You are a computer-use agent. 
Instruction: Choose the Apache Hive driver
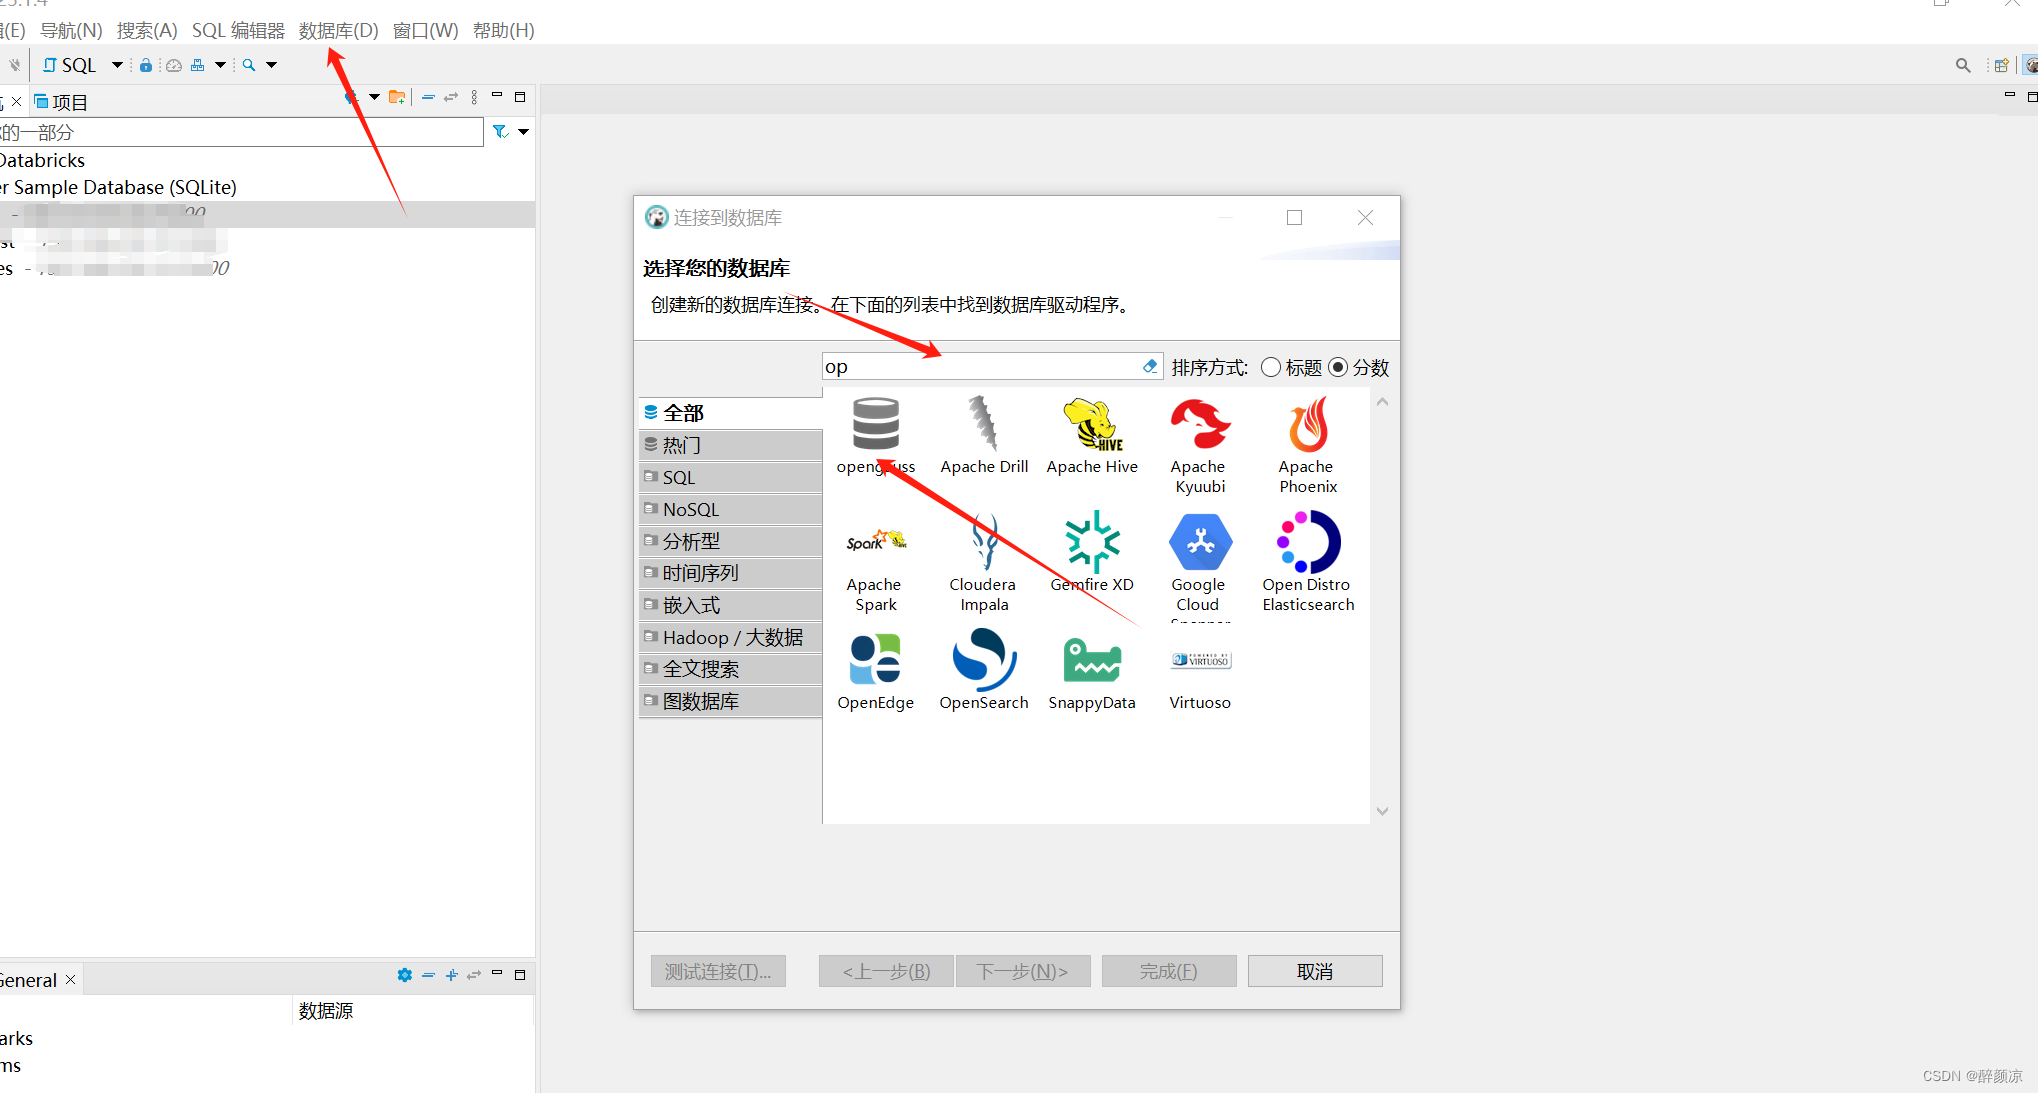[x=1091, y=430]
